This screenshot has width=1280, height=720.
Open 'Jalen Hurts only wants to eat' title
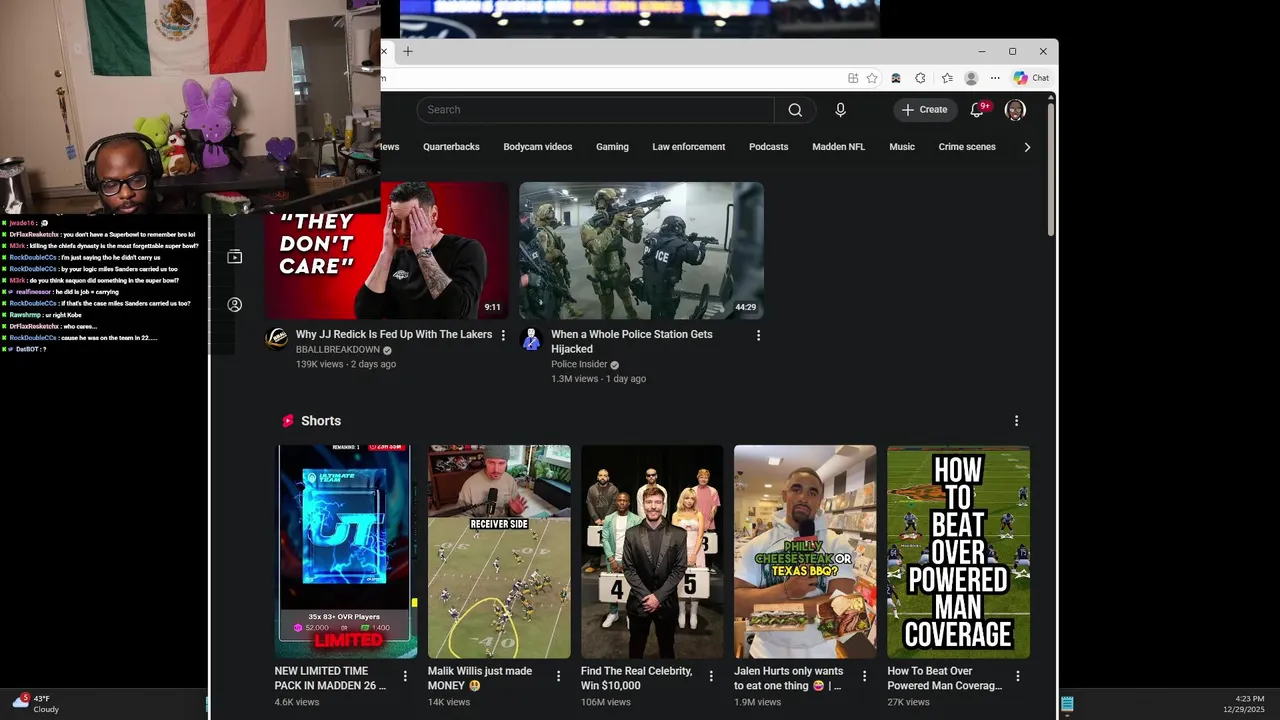point(789,678)
